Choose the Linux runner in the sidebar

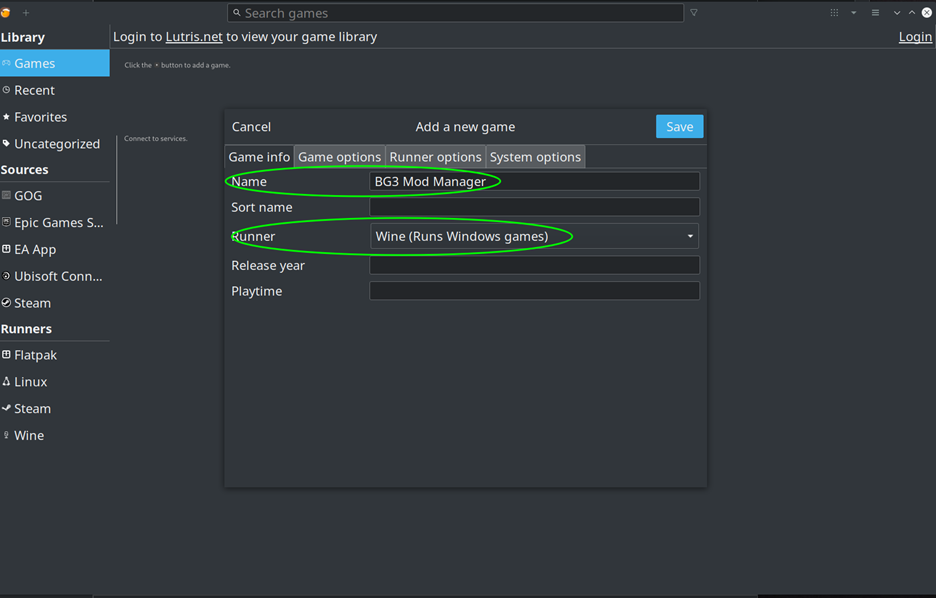pos(30,382)
